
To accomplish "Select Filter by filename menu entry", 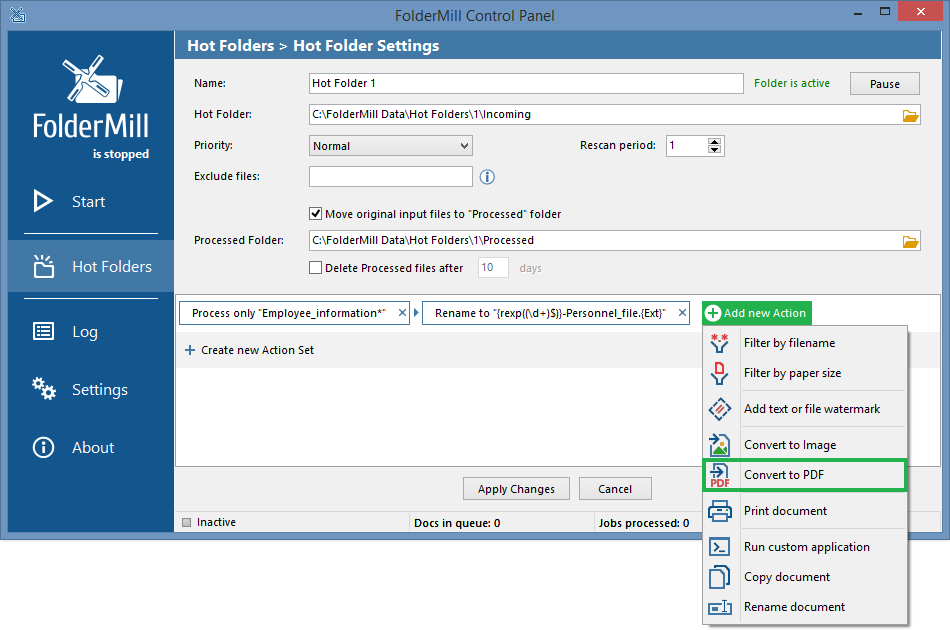I will 805,343.
